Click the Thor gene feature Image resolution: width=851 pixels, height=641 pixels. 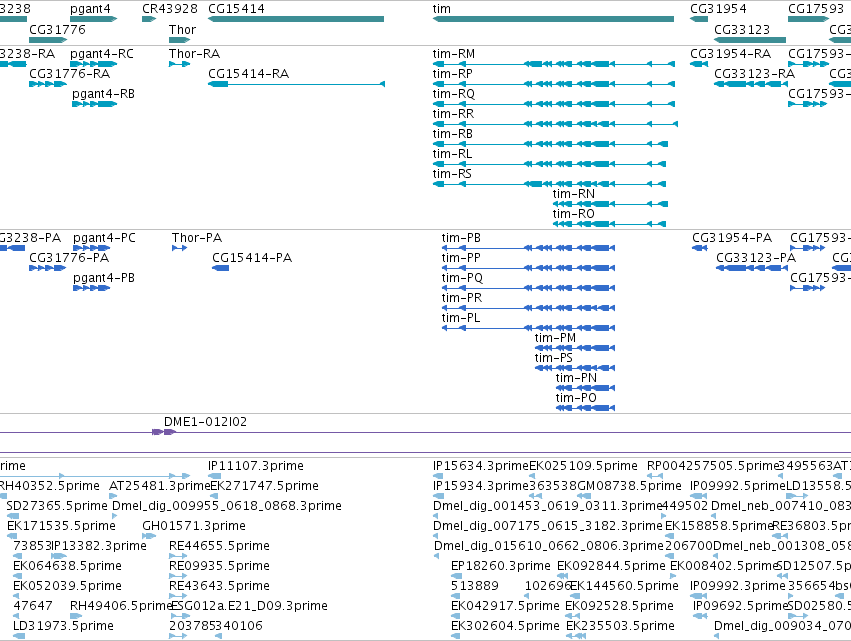(180, 40)
